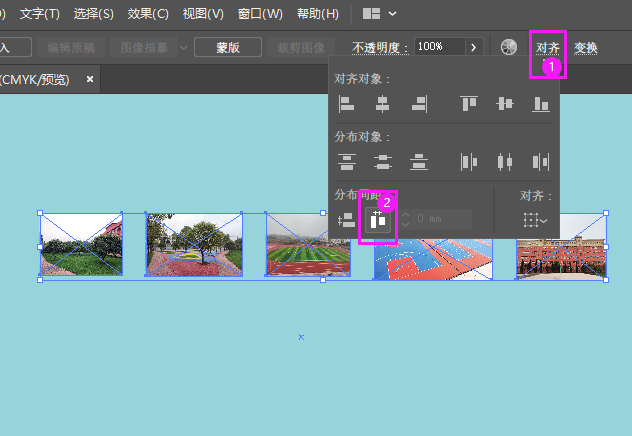Open the 视图(V) menu
This screenshot has width=632, height=436.
[203, 14]
